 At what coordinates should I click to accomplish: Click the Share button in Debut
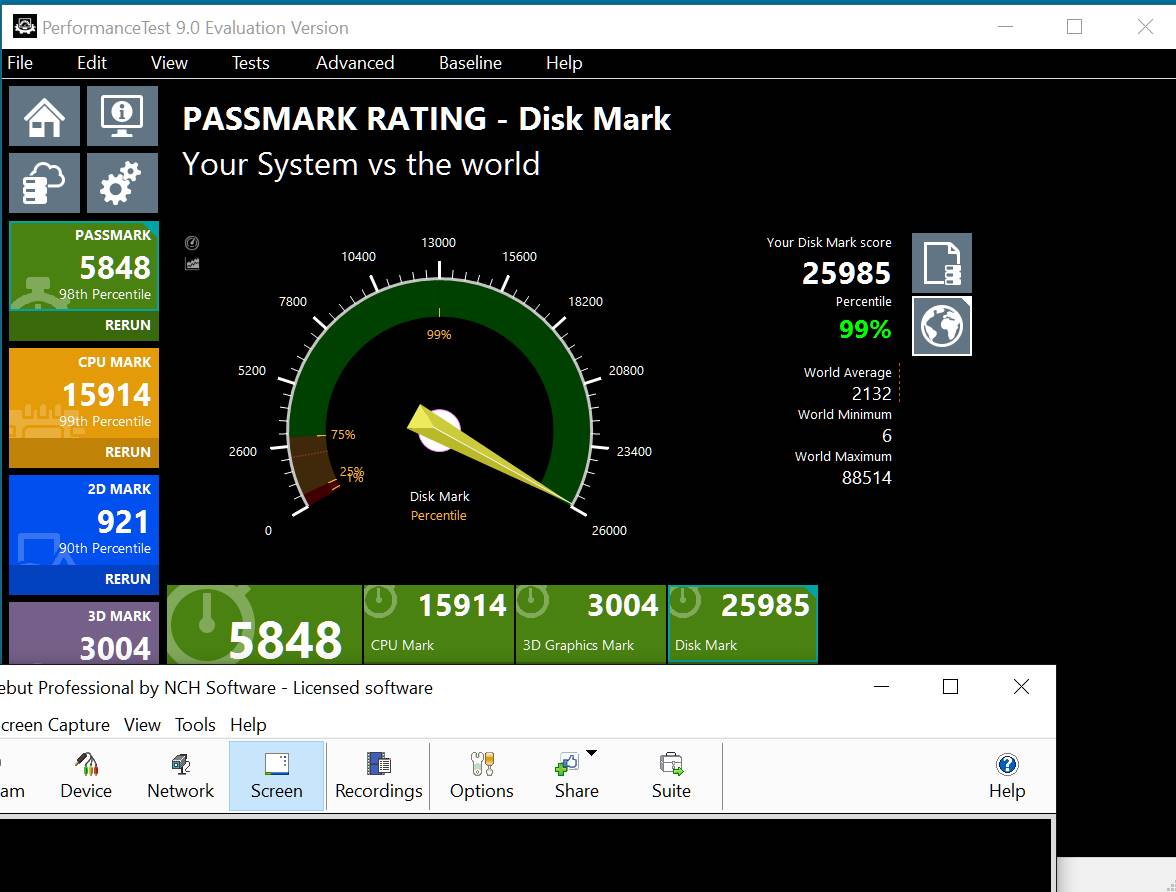[x=574, y=776]
